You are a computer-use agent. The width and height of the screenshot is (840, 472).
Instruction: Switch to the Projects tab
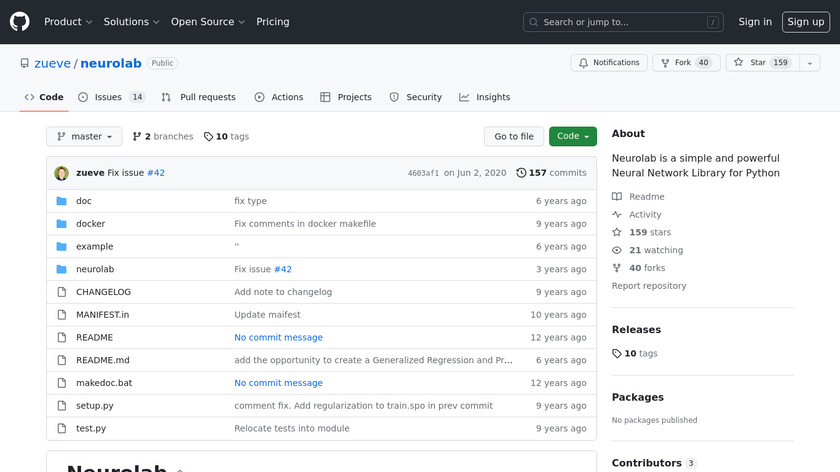[346, 97]
